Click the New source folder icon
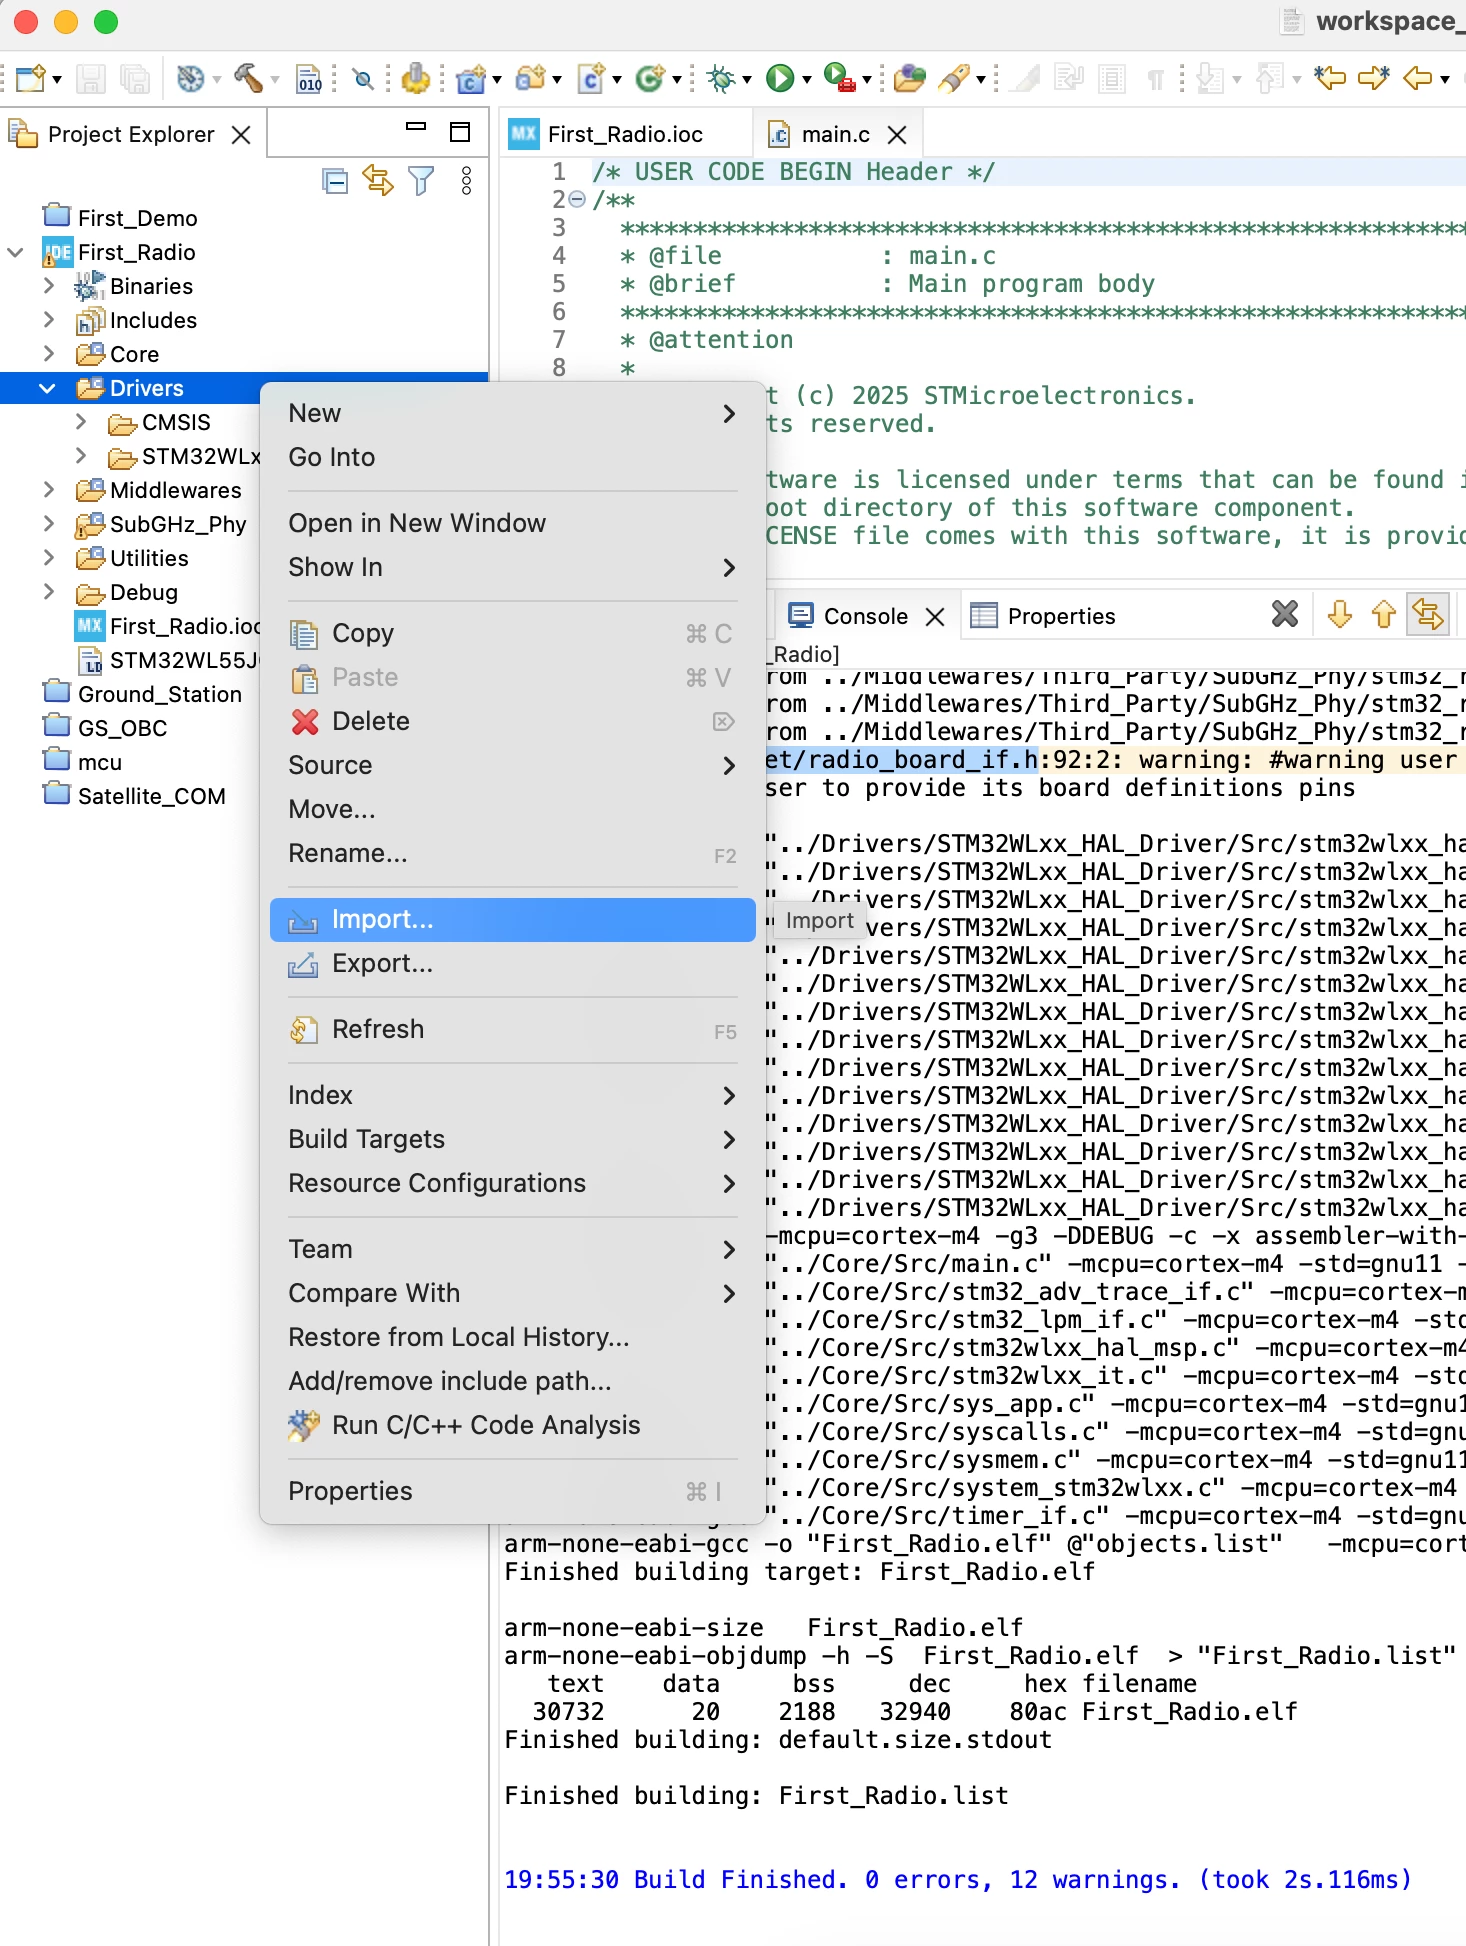The width and height of the screenshot is (1466, 1946). point(530,78)
